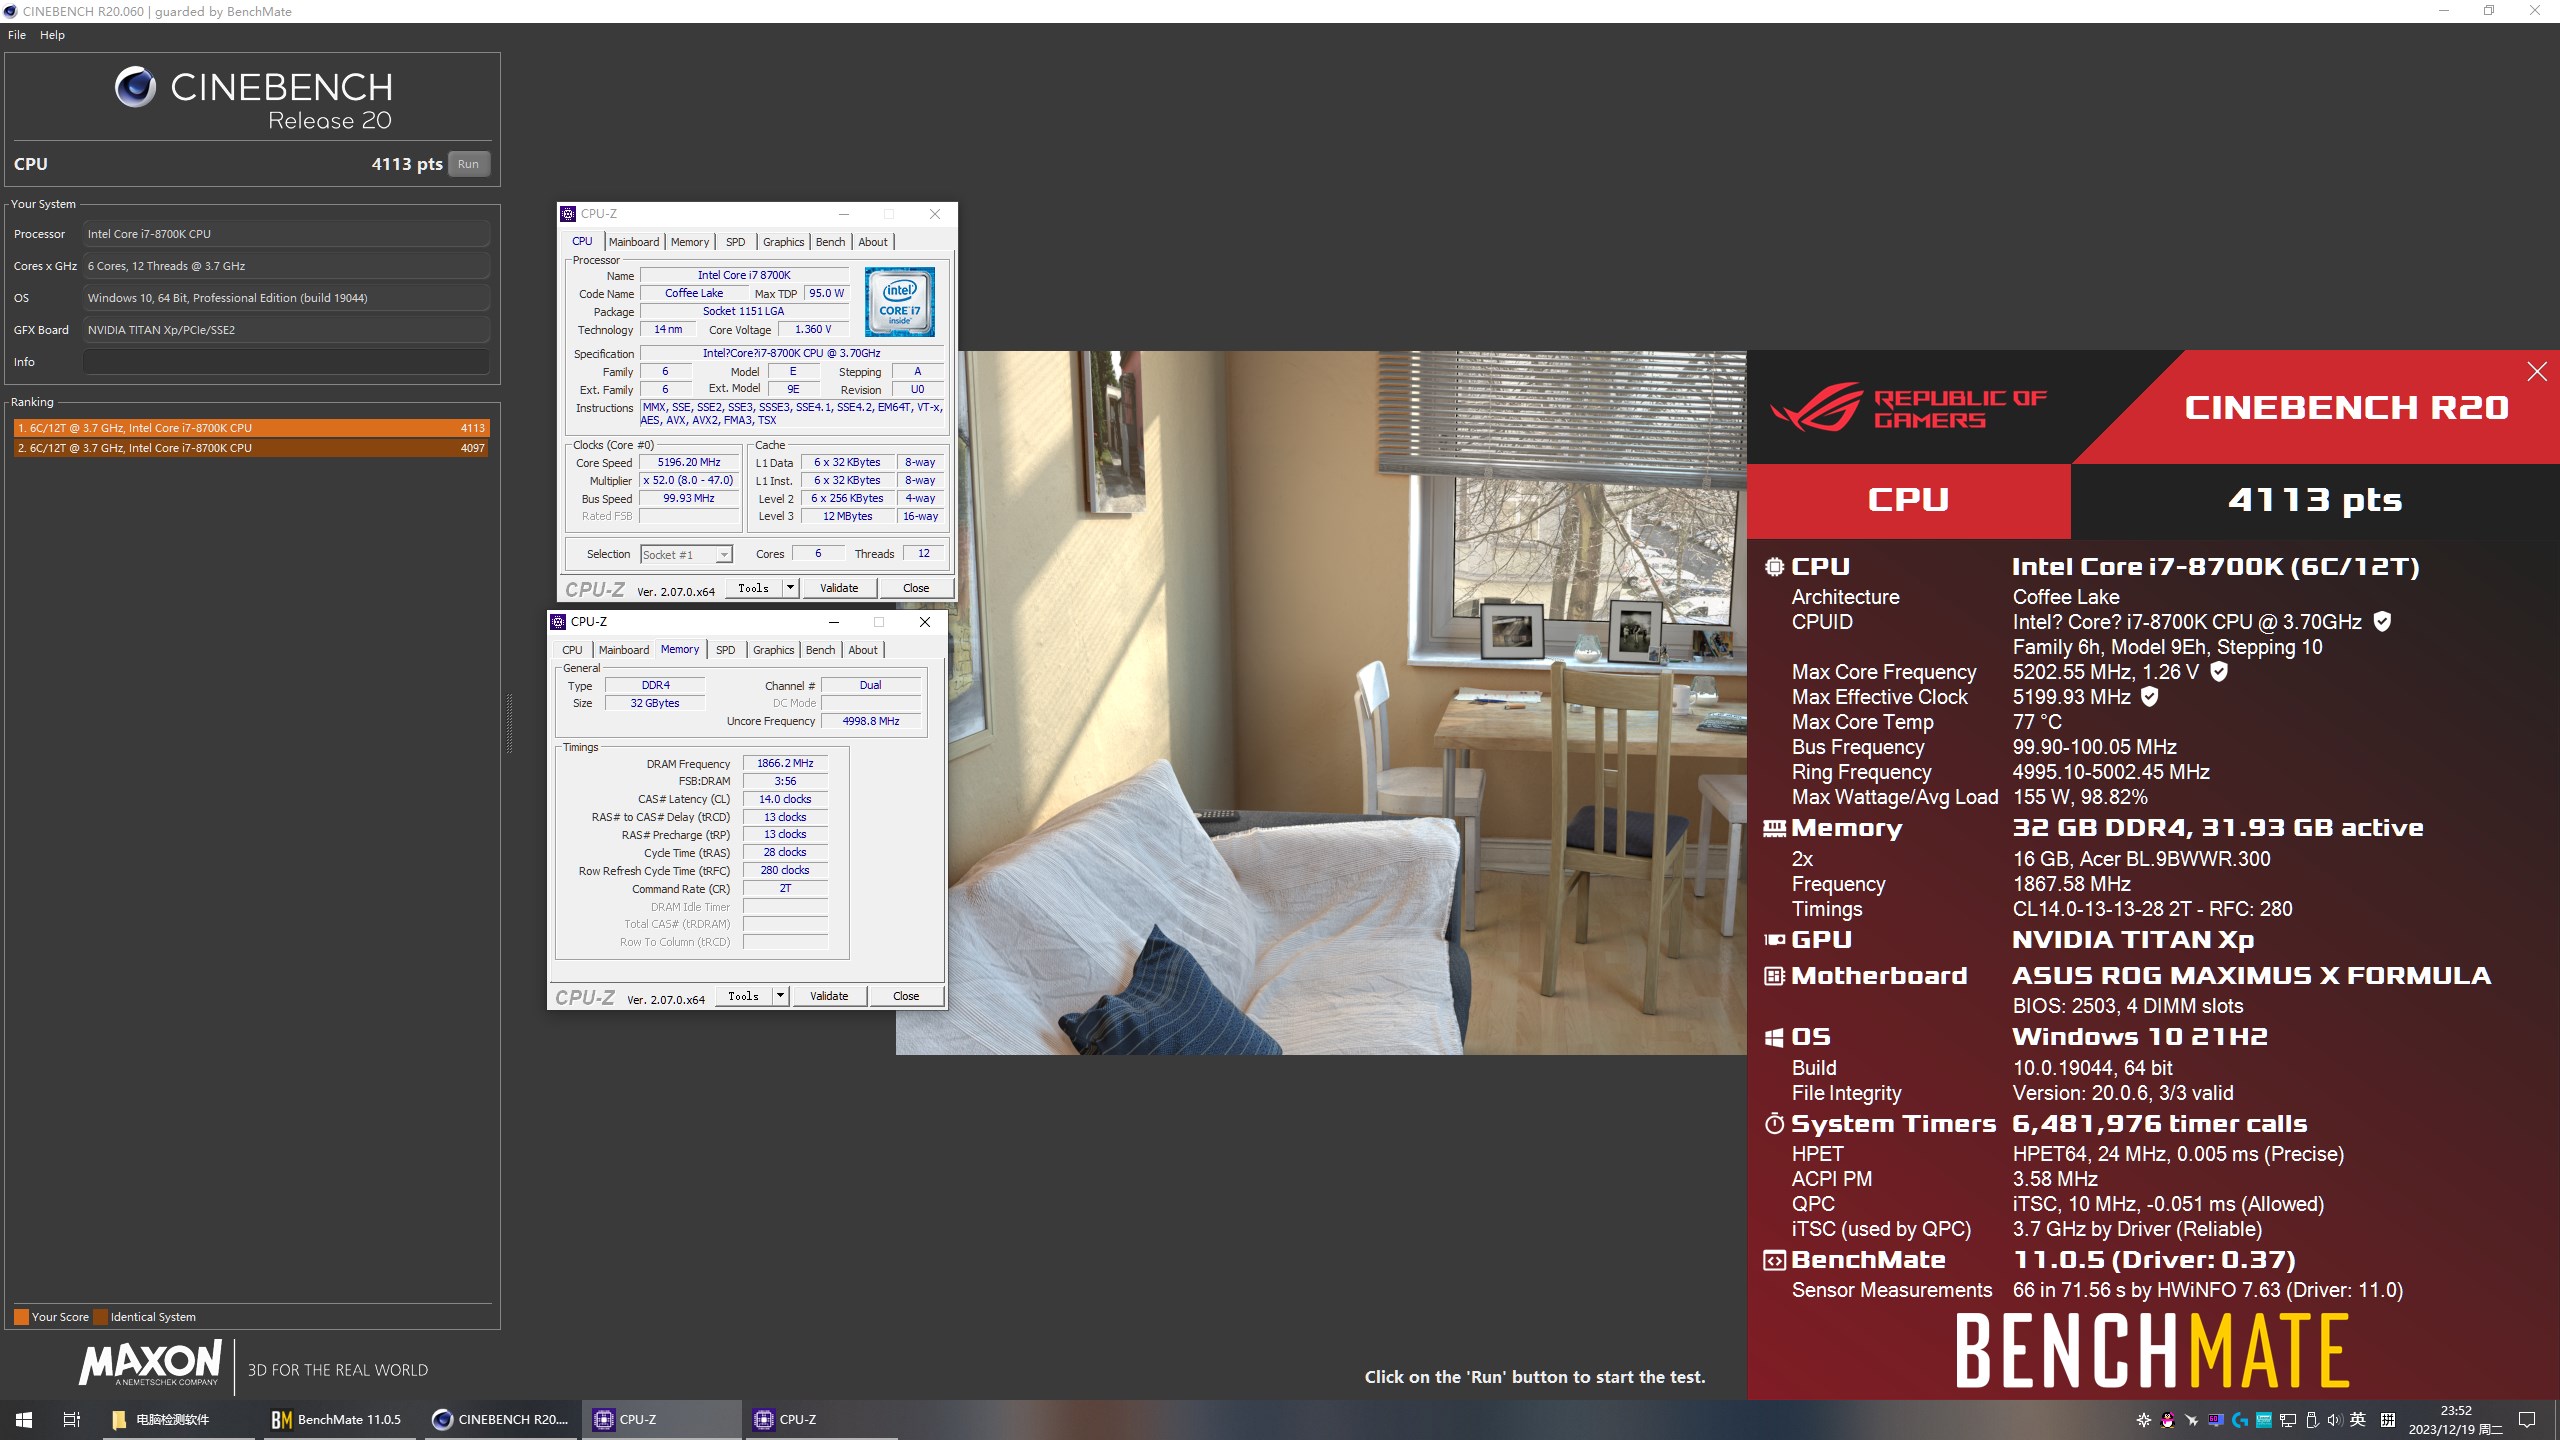Screen dimensions: 2560x1440
Task: Activate first CPU-Z taskbar button
Action: (x=660, y=1420)
